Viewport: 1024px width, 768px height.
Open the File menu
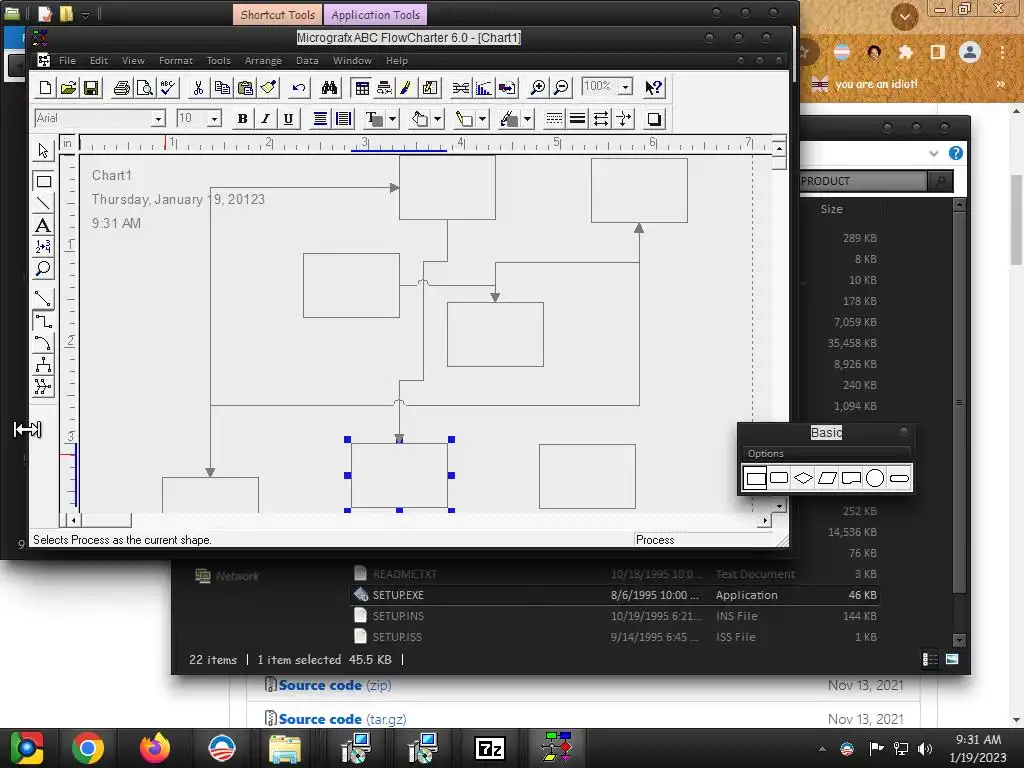tap(67, 60)
